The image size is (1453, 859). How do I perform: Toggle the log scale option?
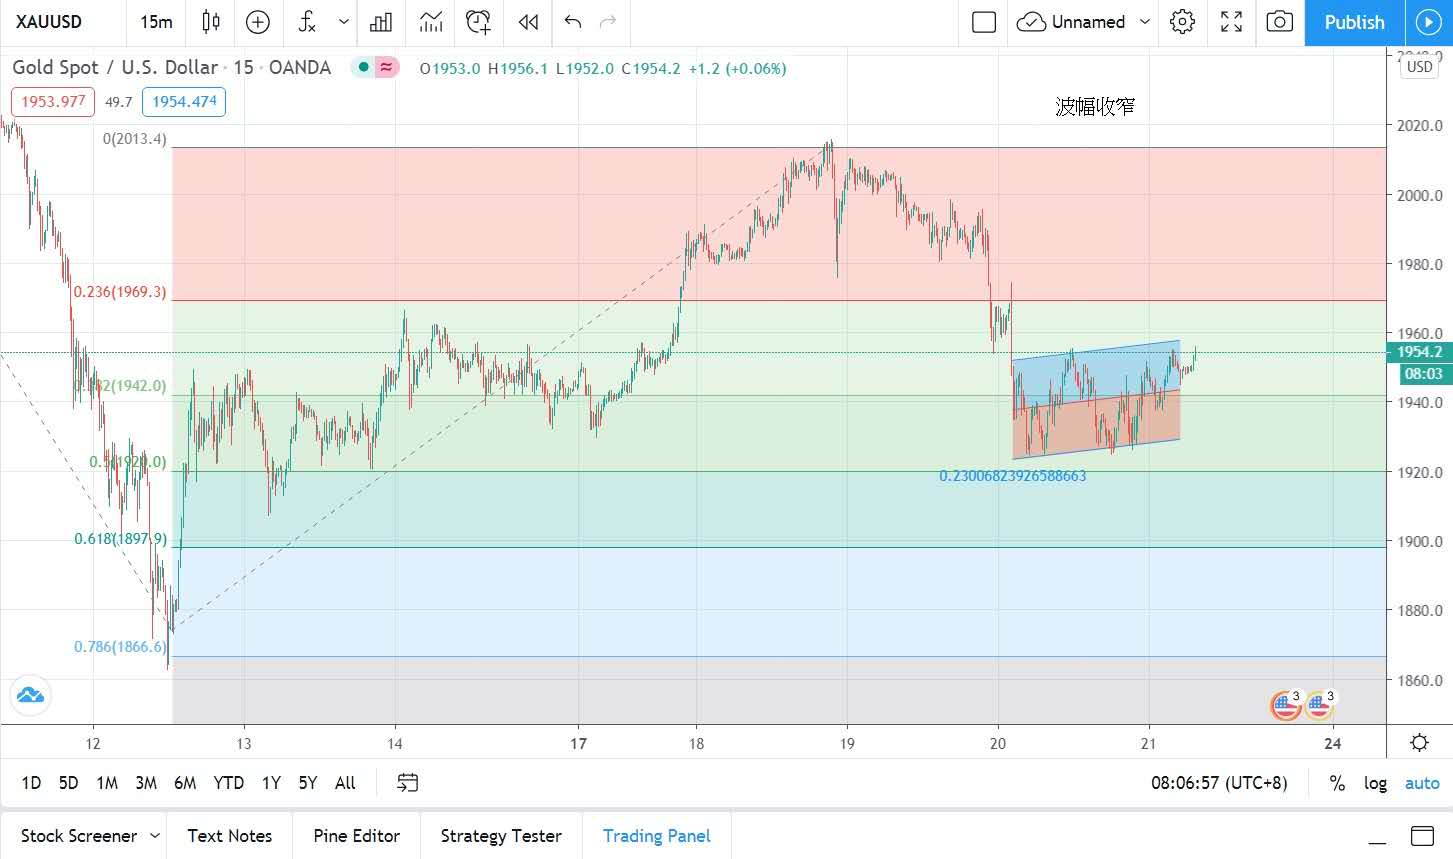pos(1375,783)
